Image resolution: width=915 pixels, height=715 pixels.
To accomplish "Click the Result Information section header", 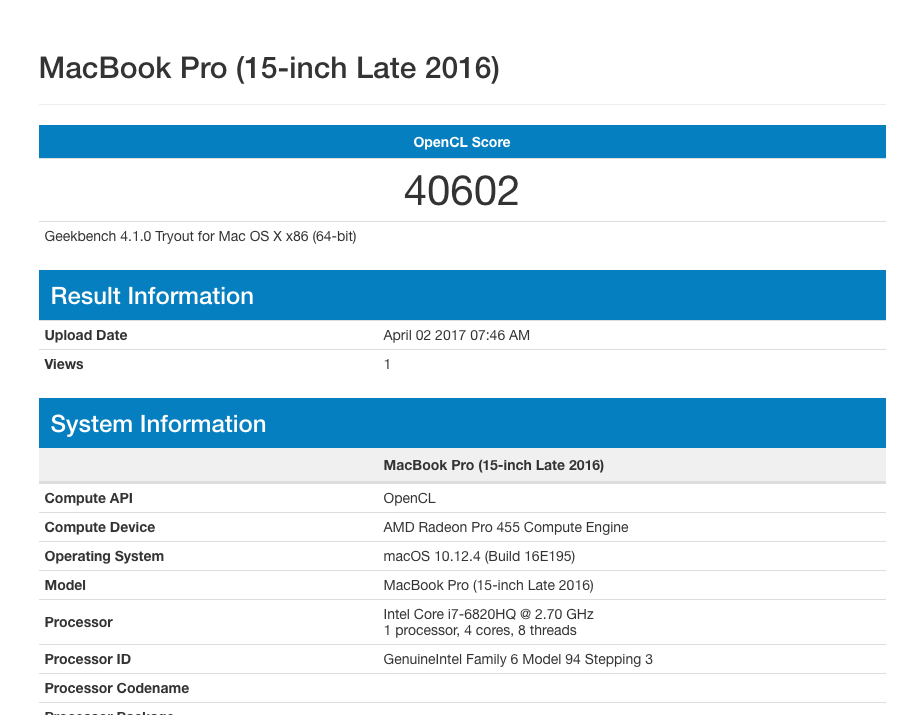I will tap(462, 295).
